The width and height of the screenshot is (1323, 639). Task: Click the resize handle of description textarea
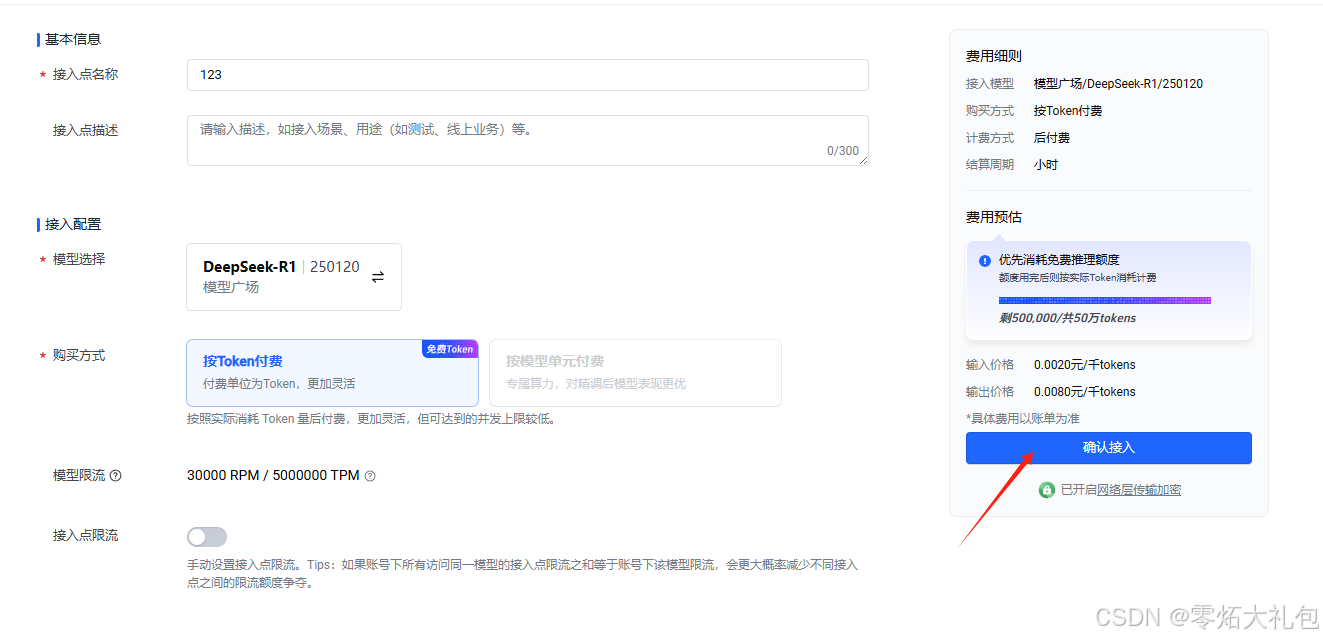click(x=863, y=160)
